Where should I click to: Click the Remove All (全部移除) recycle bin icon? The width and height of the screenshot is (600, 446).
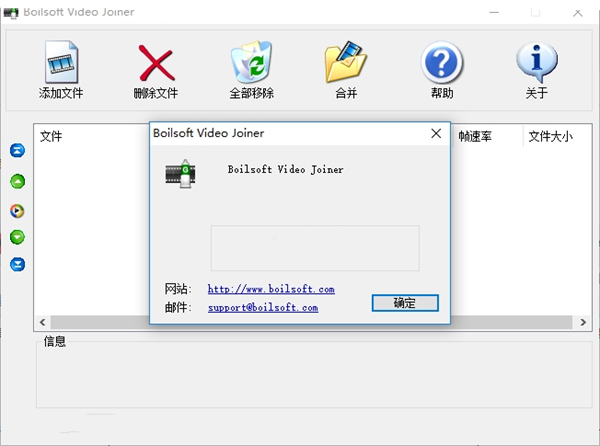[x=251, y=62]
